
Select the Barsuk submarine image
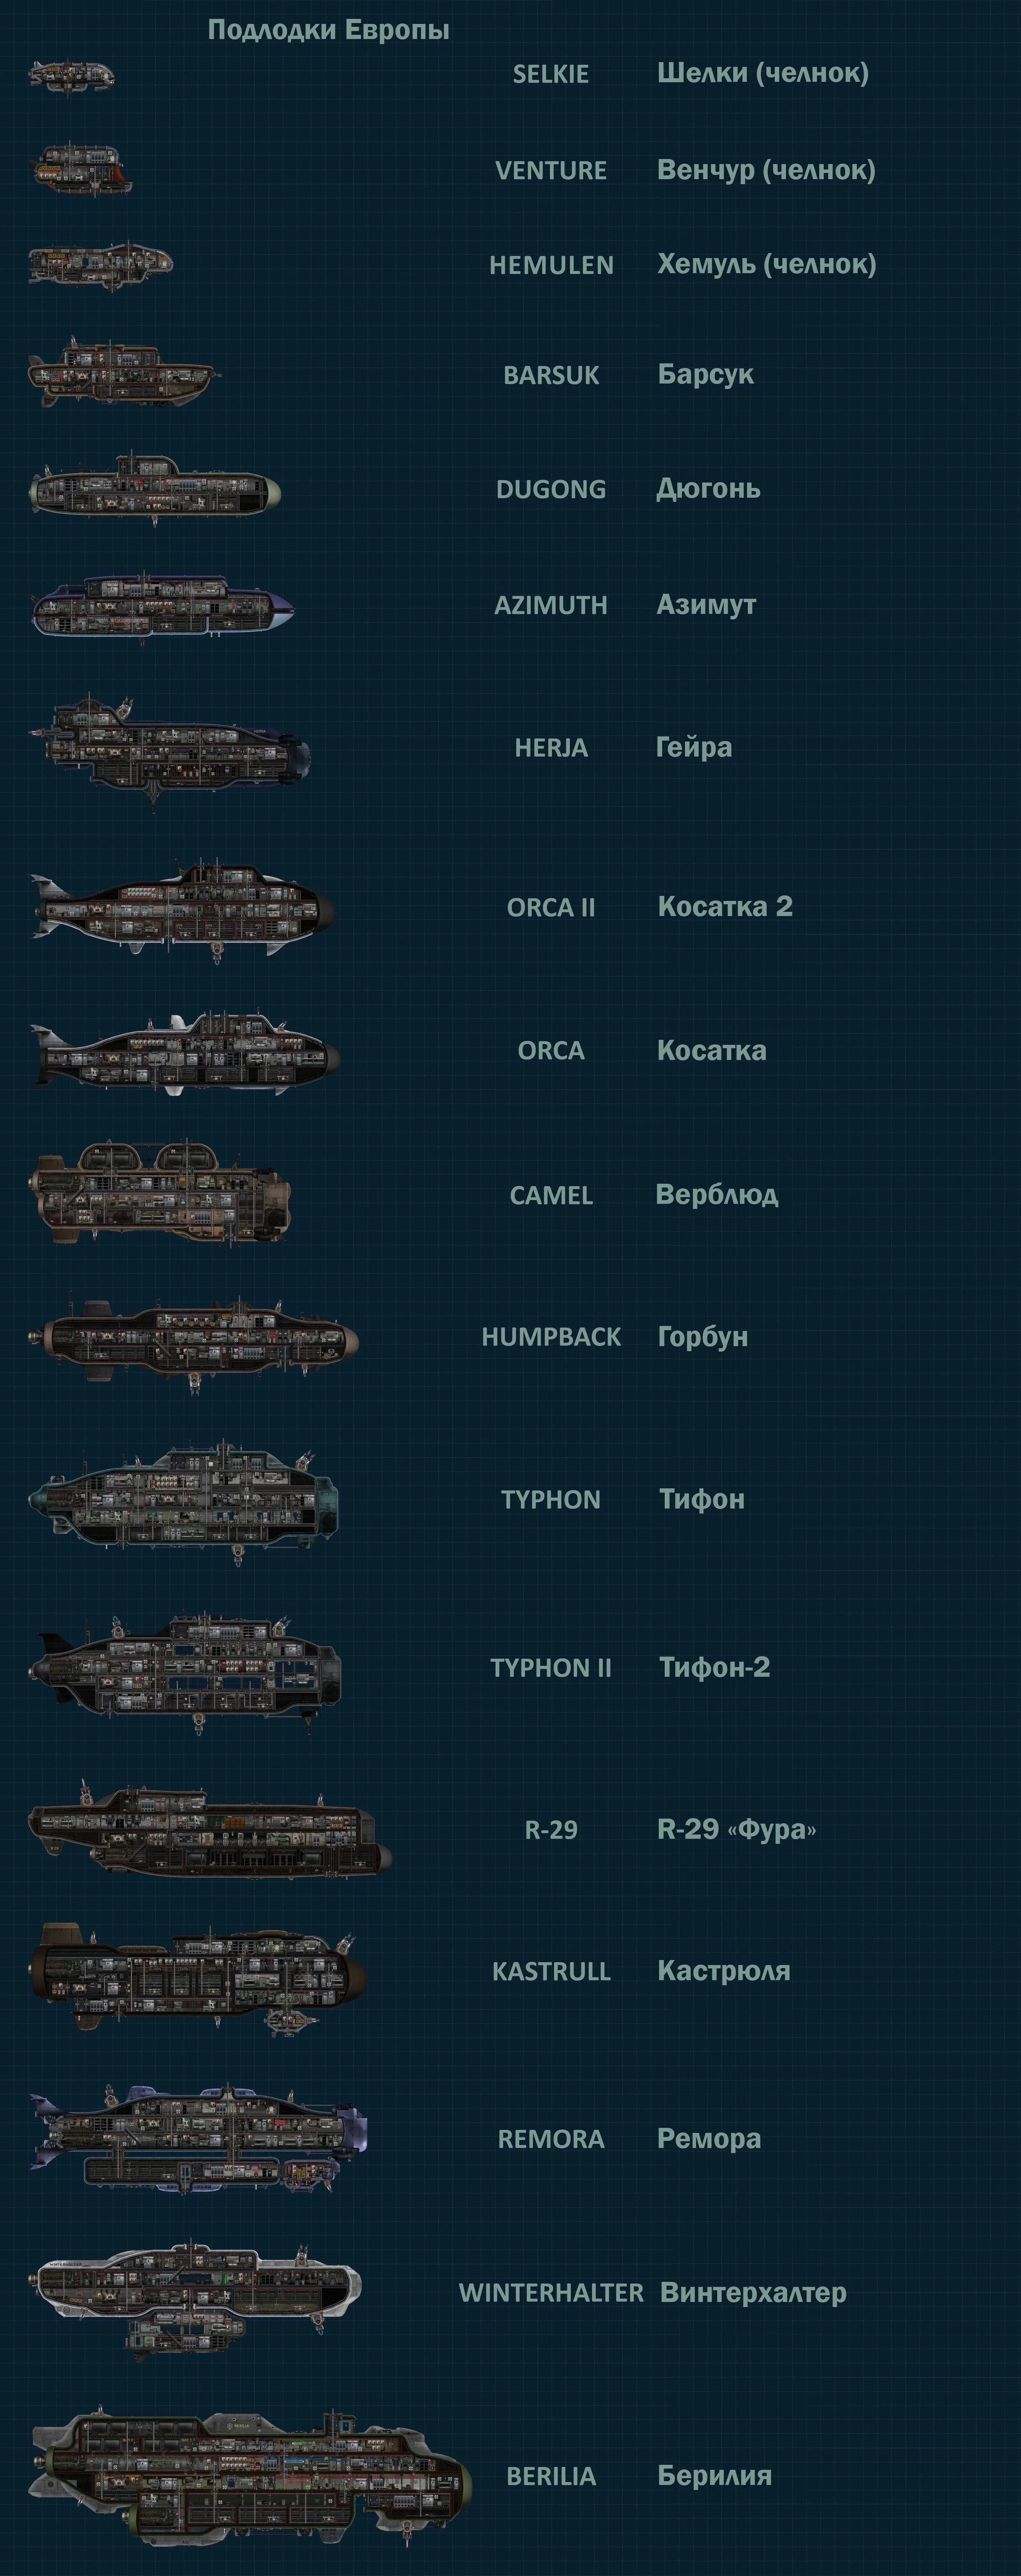[x=124, y=372]
